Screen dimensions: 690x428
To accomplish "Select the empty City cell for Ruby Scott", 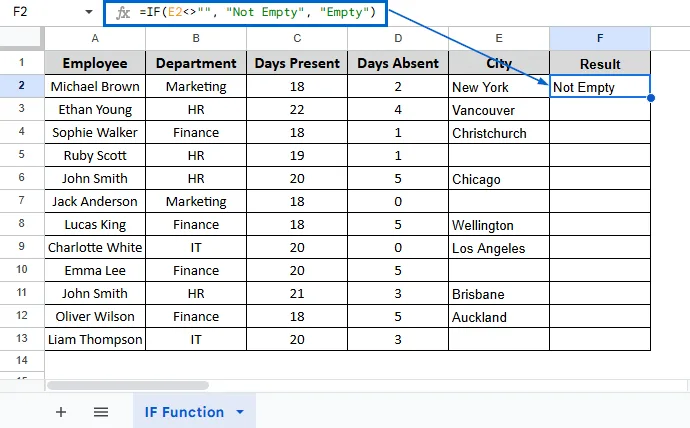I will pyautogui.click(x=499, y=155).
